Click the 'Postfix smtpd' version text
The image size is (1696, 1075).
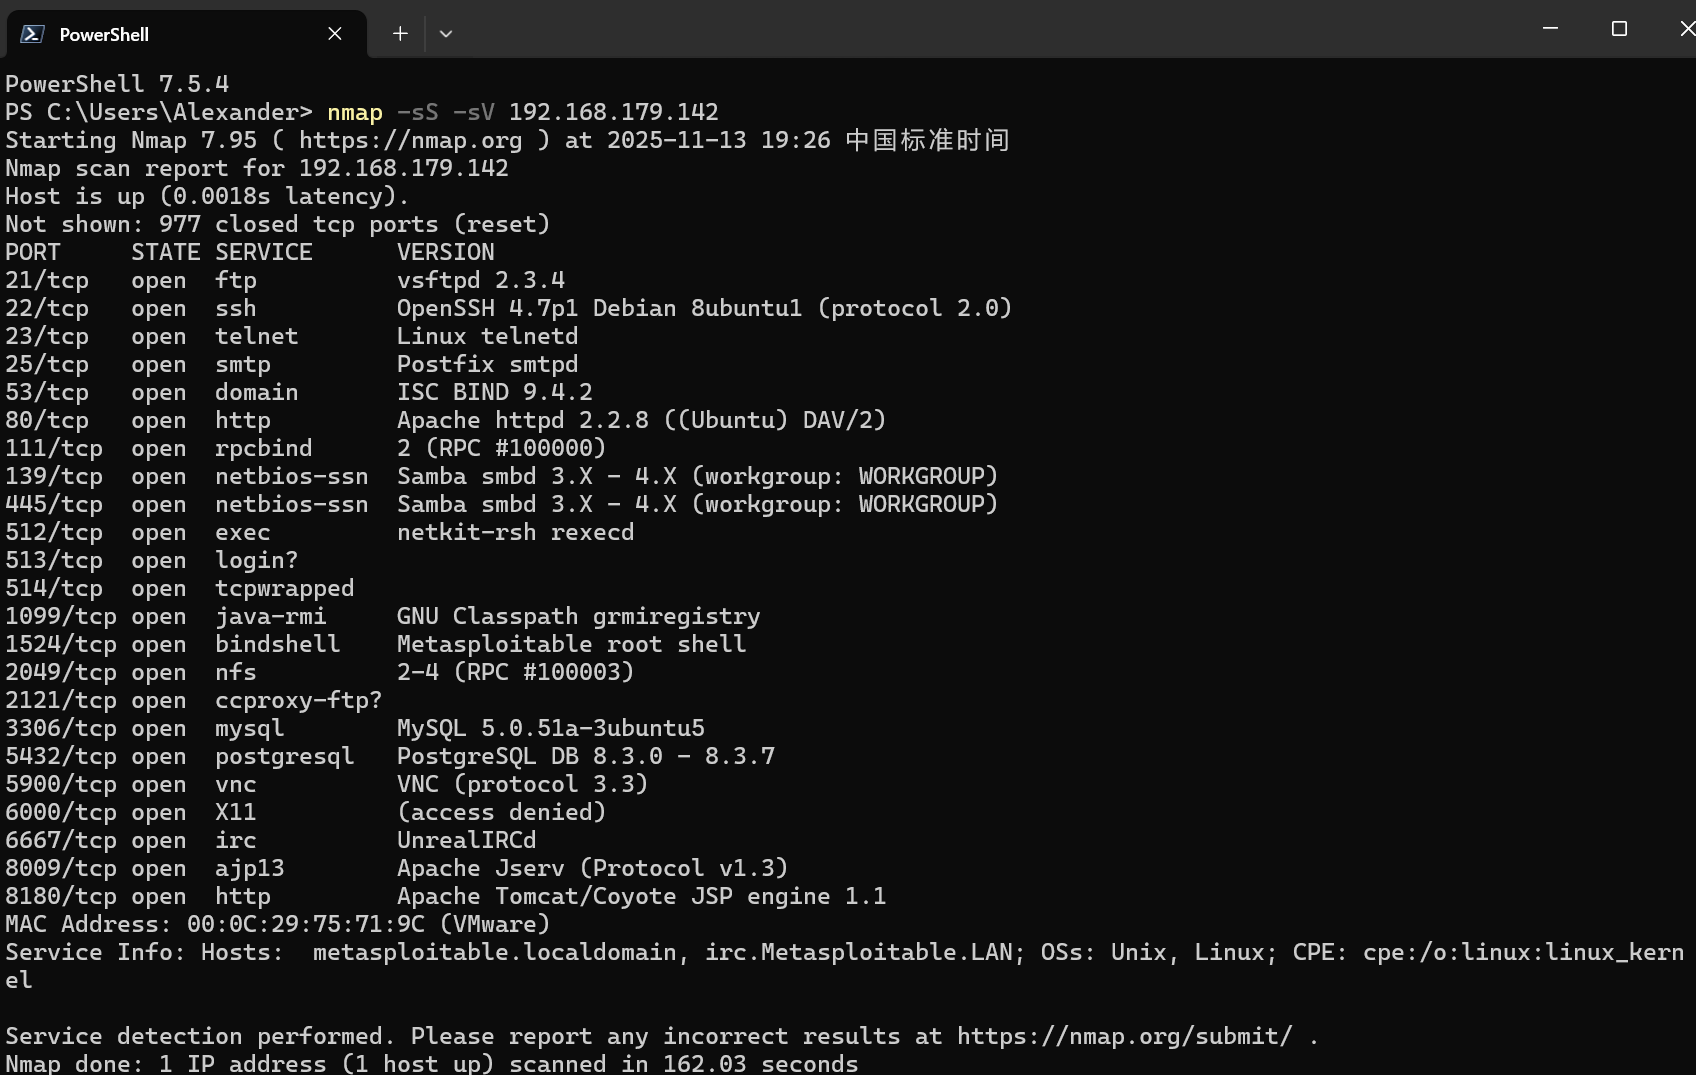click(x=488, y=364)
